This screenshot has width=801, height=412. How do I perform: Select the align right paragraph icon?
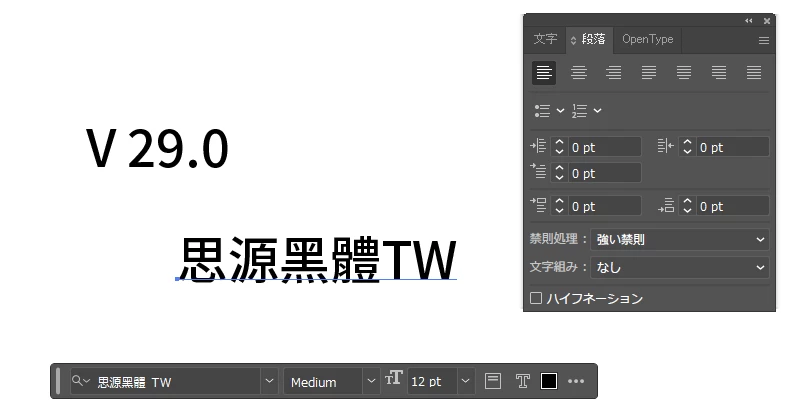(x=614, y=72)
